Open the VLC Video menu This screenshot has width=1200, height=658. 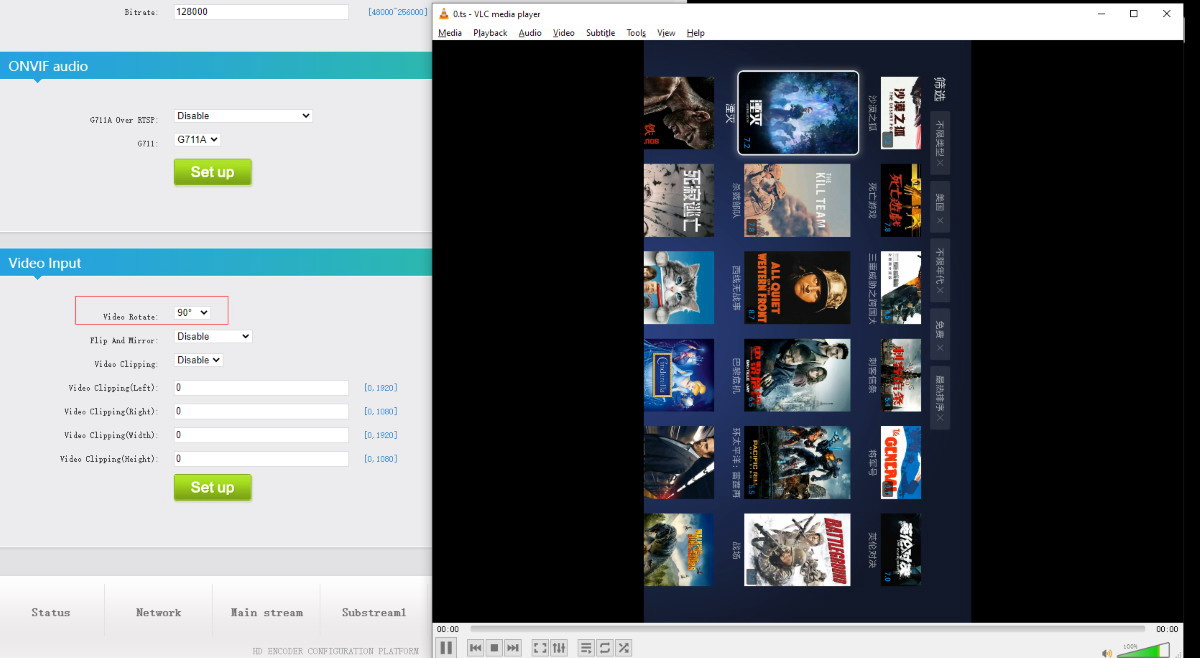[x=564, y=33]
